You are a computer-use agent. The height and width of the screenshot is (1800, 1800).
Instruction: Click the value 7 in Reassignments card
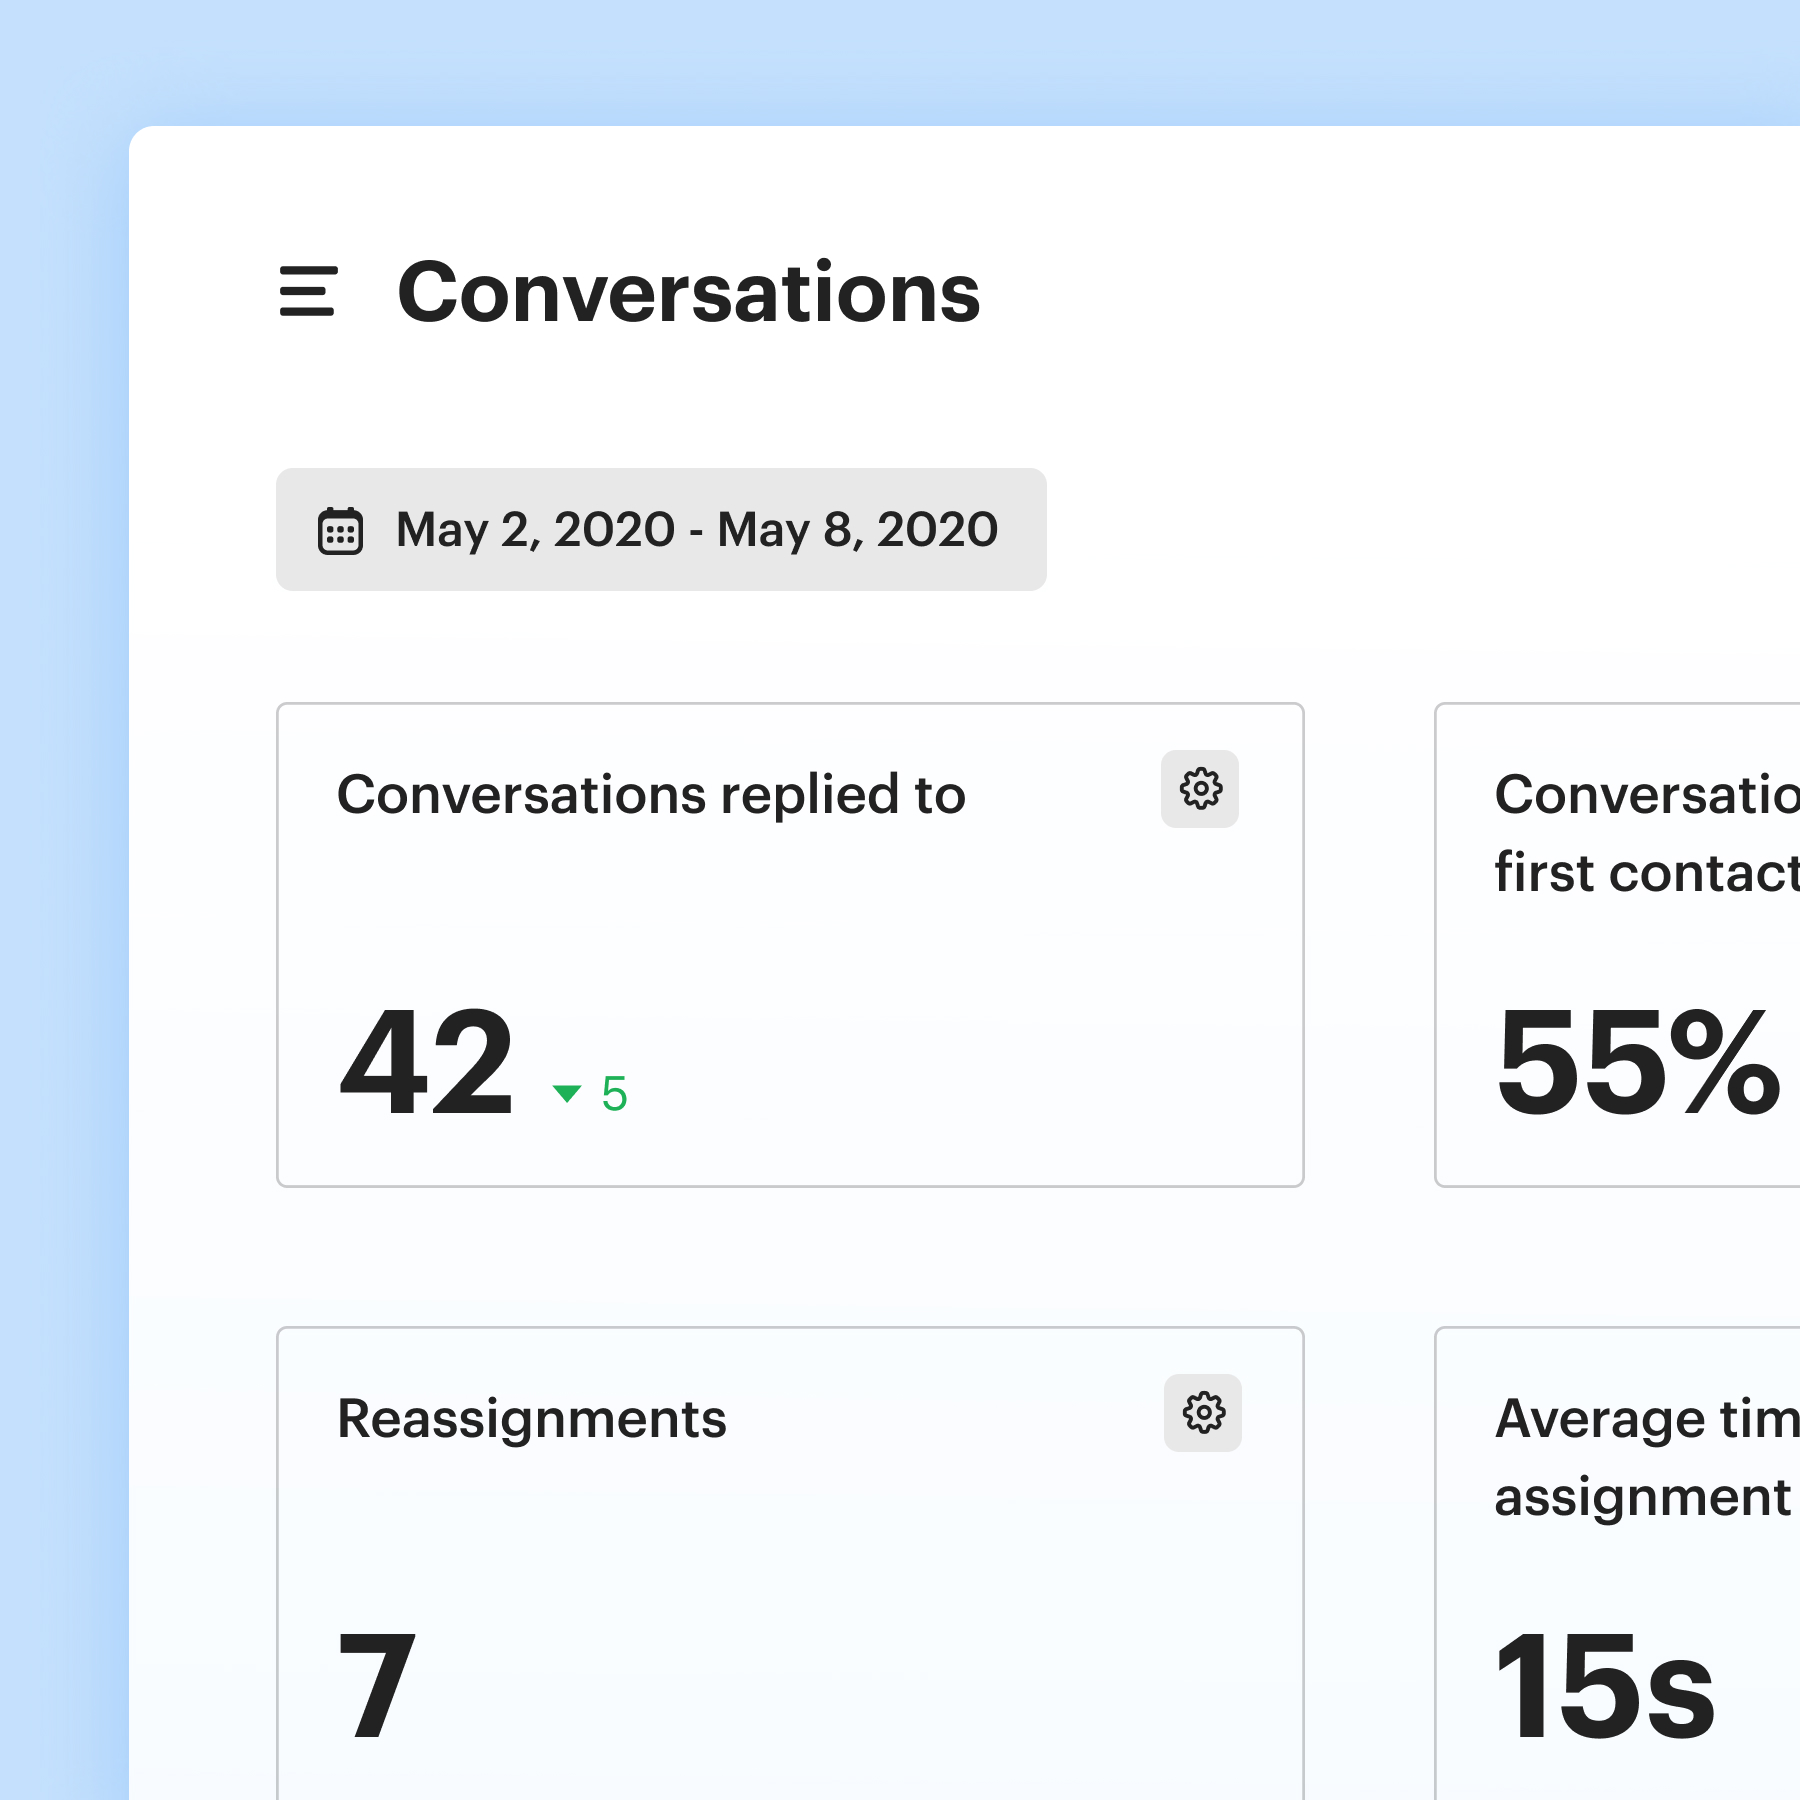377,1685
